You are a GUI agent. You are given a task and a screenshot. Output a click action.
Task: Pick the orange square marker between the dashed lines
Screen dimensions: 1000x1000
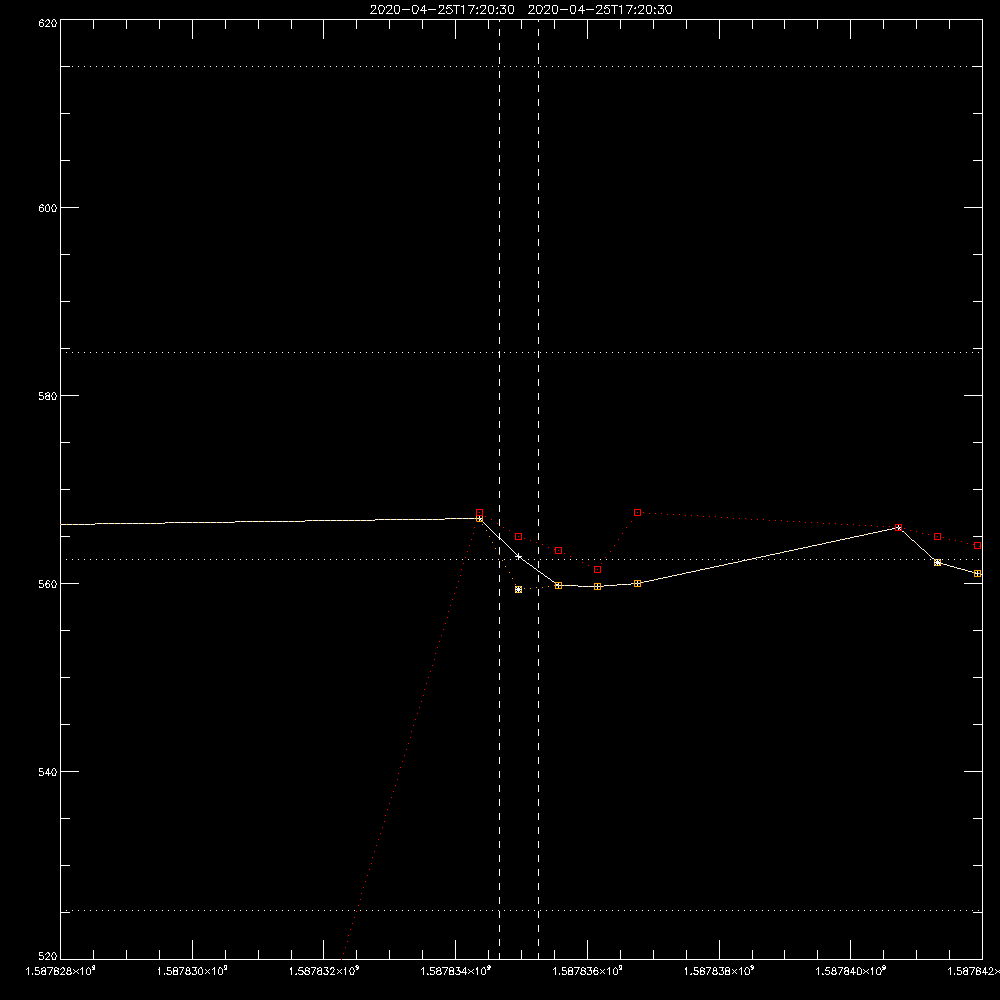(518, 589)
